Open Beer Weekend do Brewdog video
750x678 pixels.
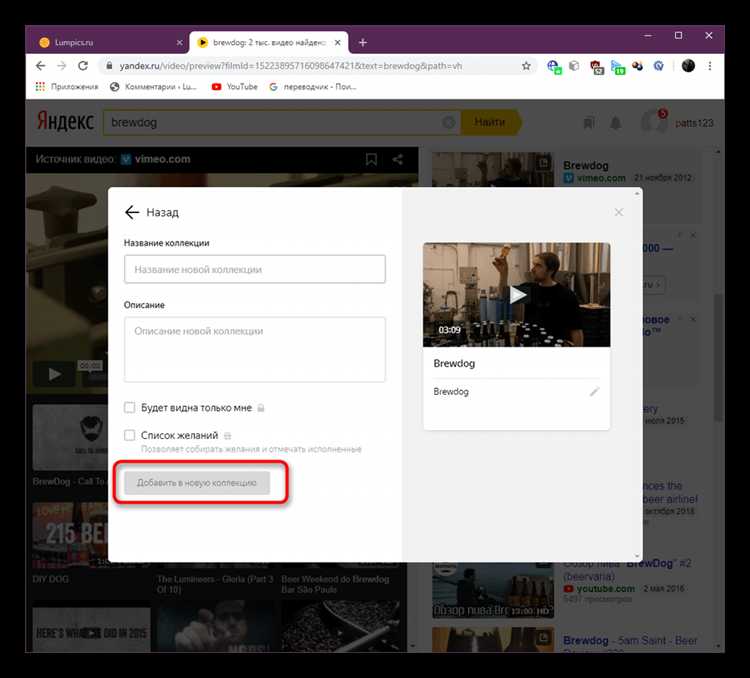point(335,584)
